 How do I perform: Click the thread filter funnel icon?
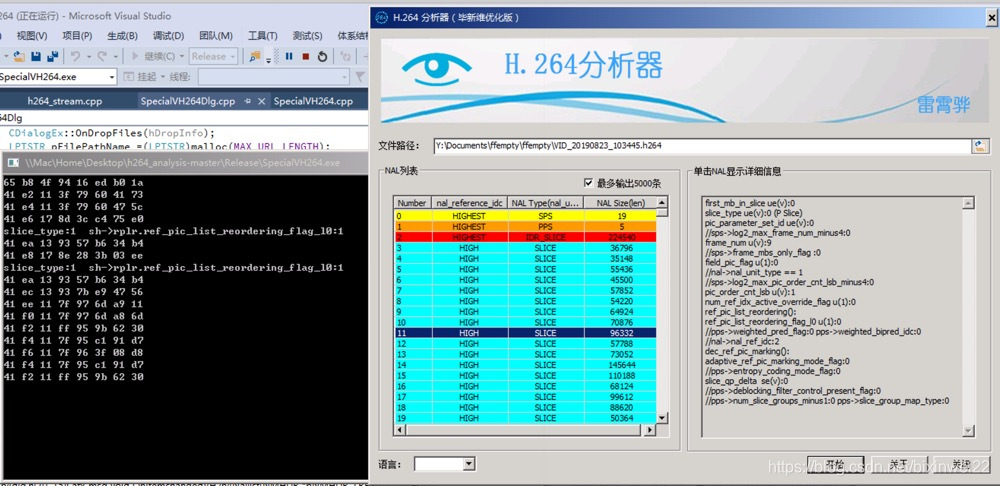click(360, 77)
